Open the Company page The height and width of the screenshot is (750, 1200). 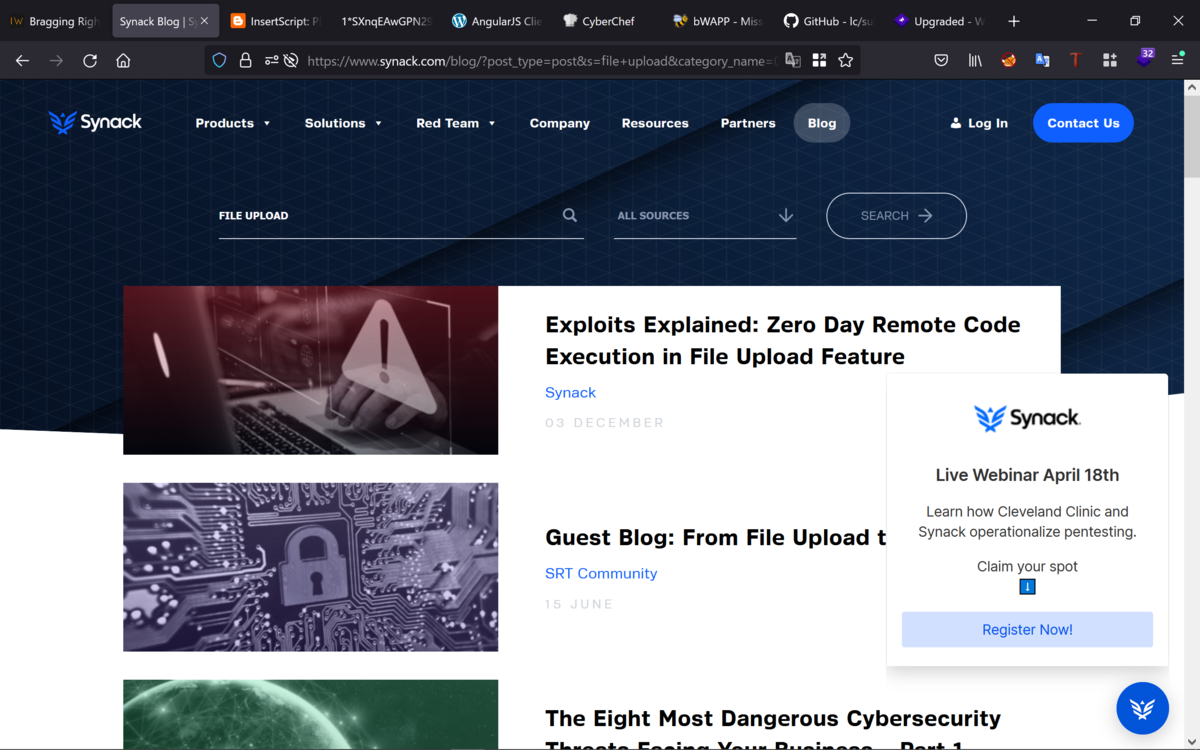560,123
